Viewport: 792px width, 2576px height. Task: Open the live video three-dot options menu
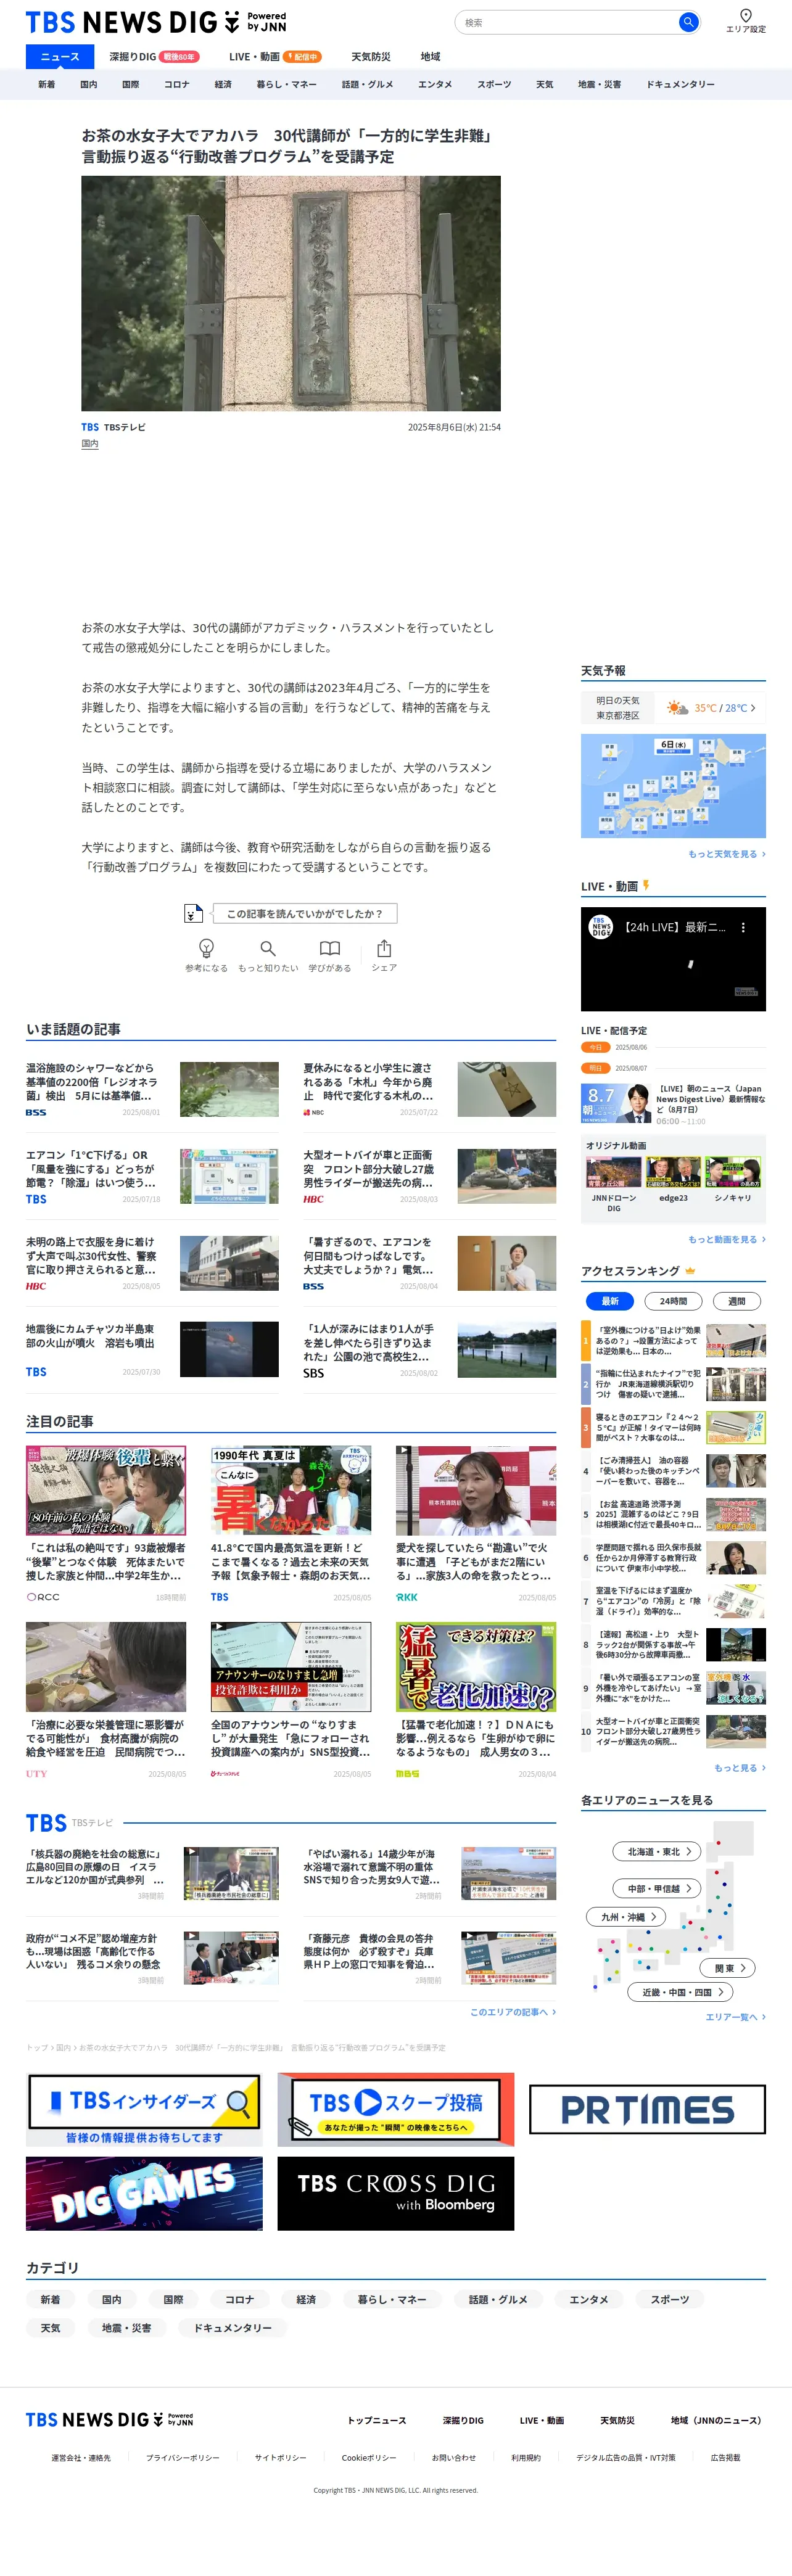[742, 927]
